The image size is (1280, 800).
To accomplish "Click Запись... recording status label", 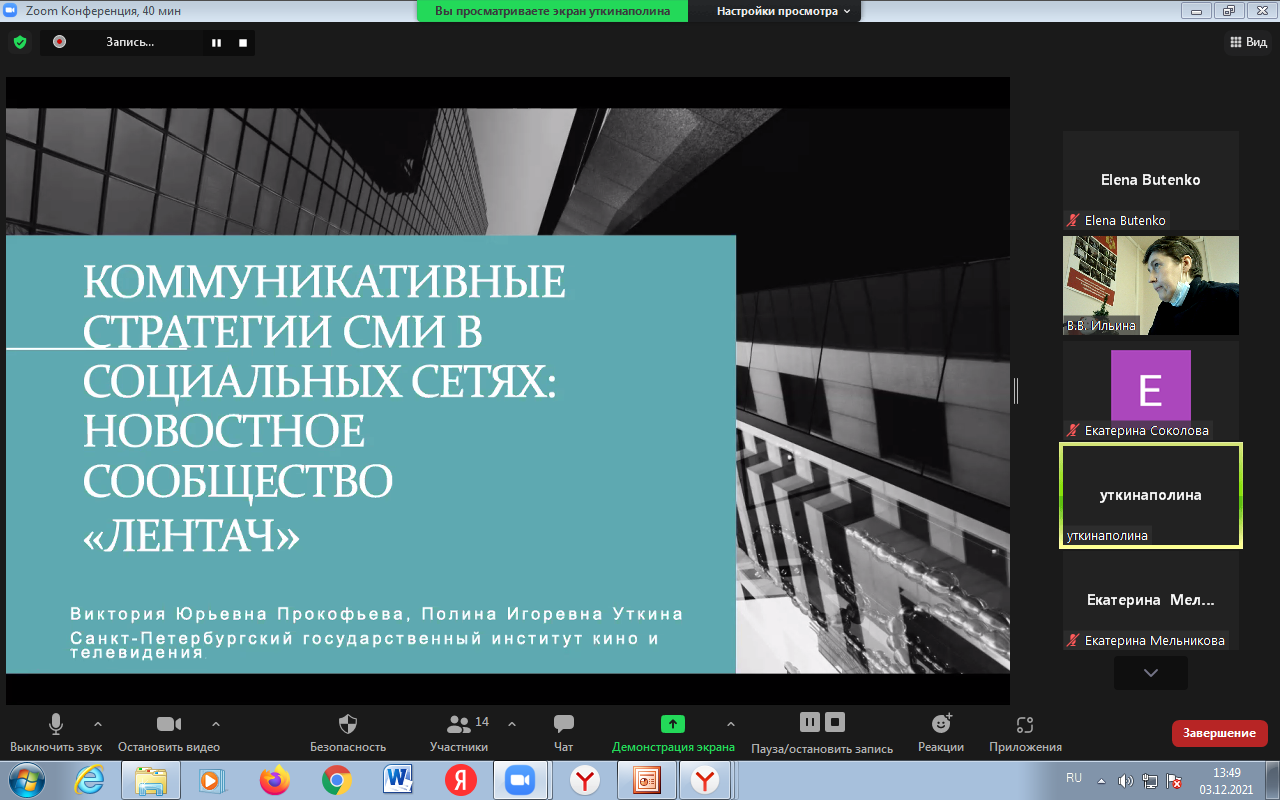I will point(130,42).
